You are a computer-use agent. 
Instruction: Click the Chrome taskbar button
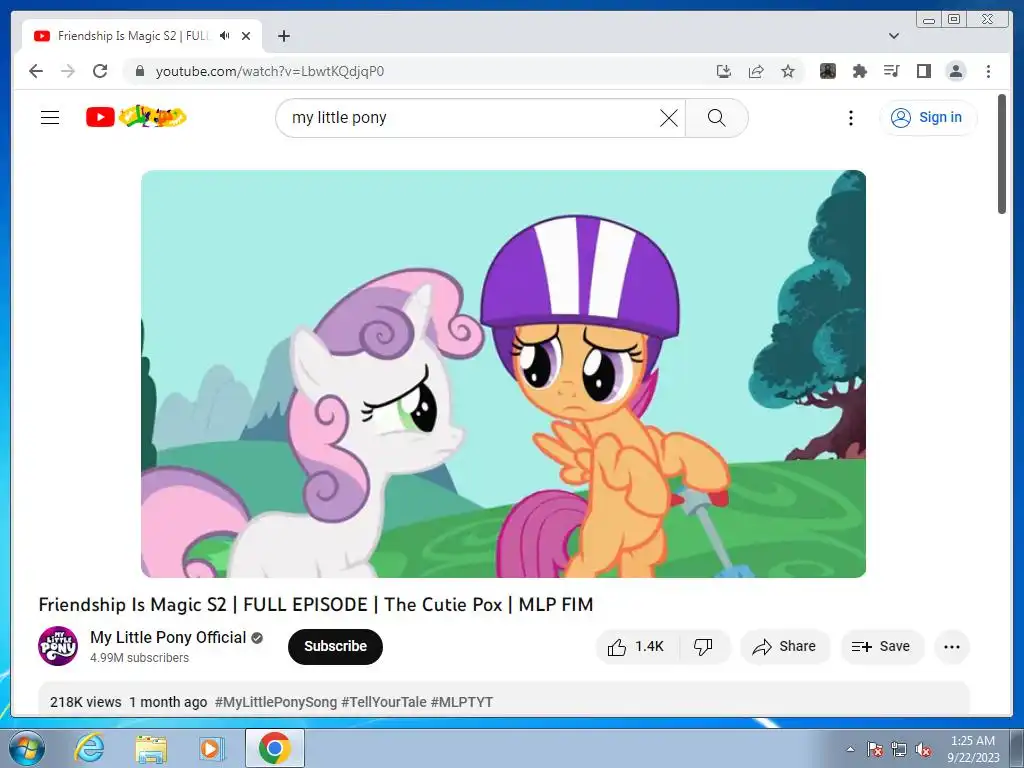click(274, 748)
